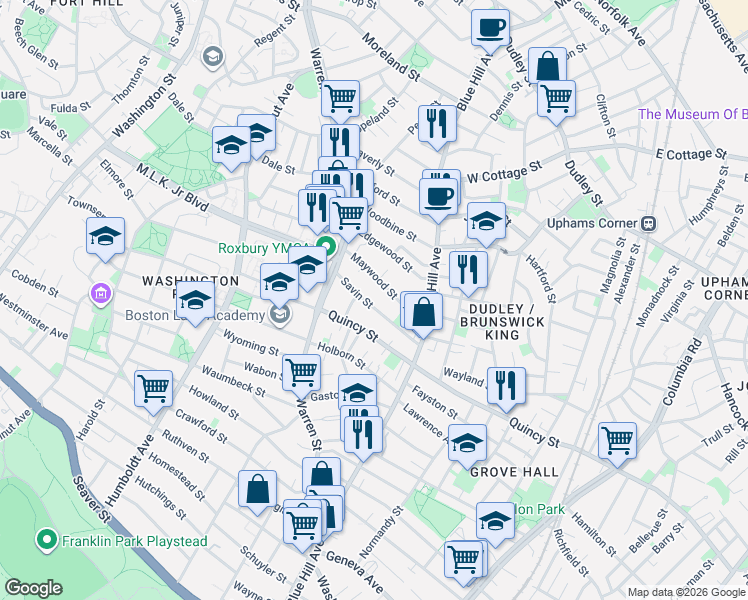Click the front shopping cart marker above Geneva Ave
Image resolution: width=748 pixels, height=600 pixels.
tap(302, 526)
